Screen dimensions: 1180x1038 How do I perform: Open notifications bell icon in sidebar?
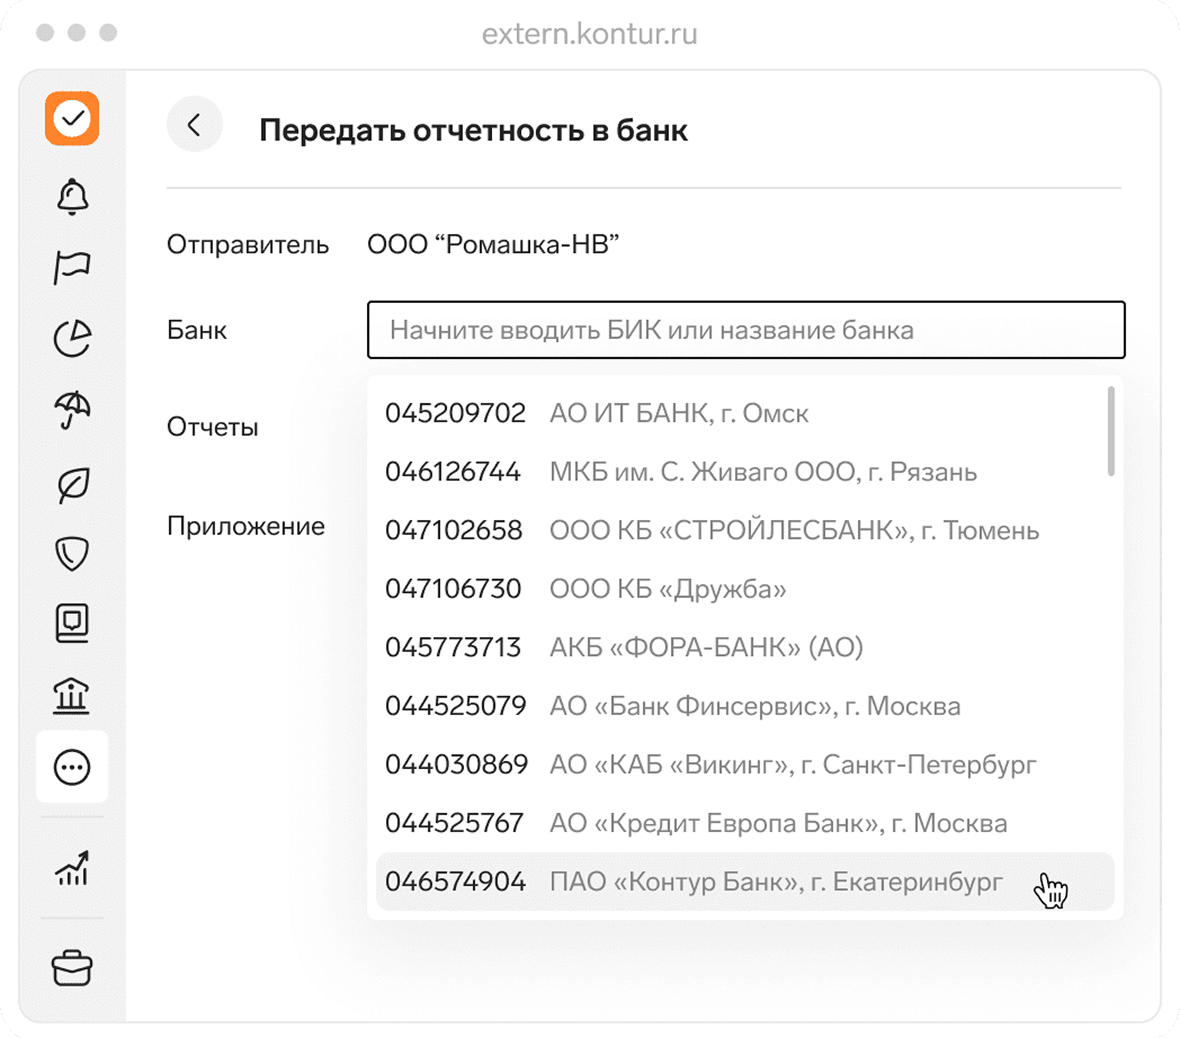tap(72, 197)
